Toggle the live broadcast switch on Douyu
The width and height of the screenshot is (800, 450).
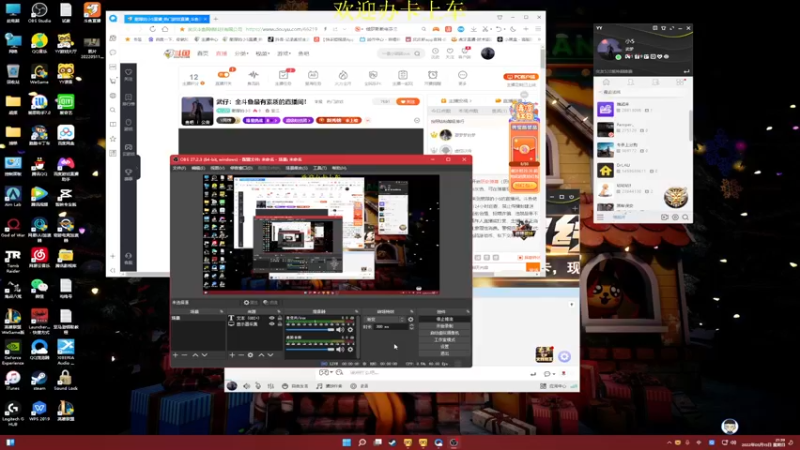pos(223,74)
